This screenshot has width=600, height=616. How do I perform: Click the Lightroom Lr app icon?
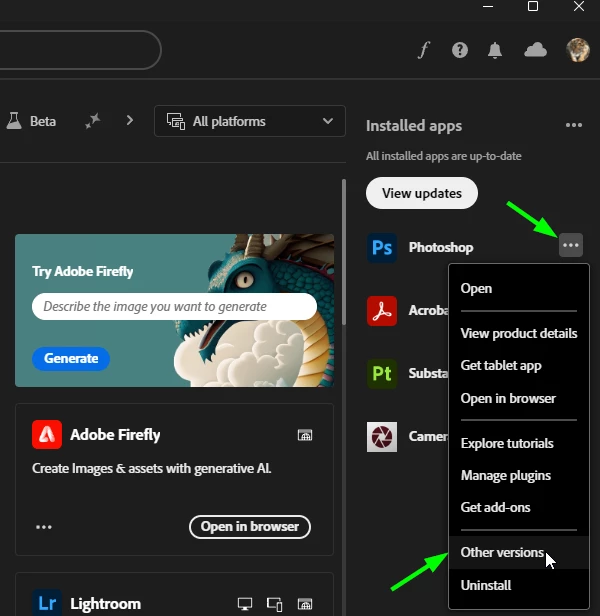pos(47,603)
